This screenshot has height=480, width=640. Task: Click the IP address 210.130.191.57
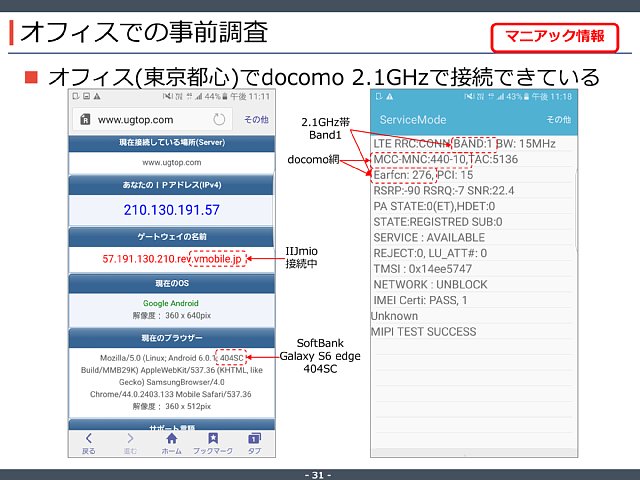(x=172, y=210)
